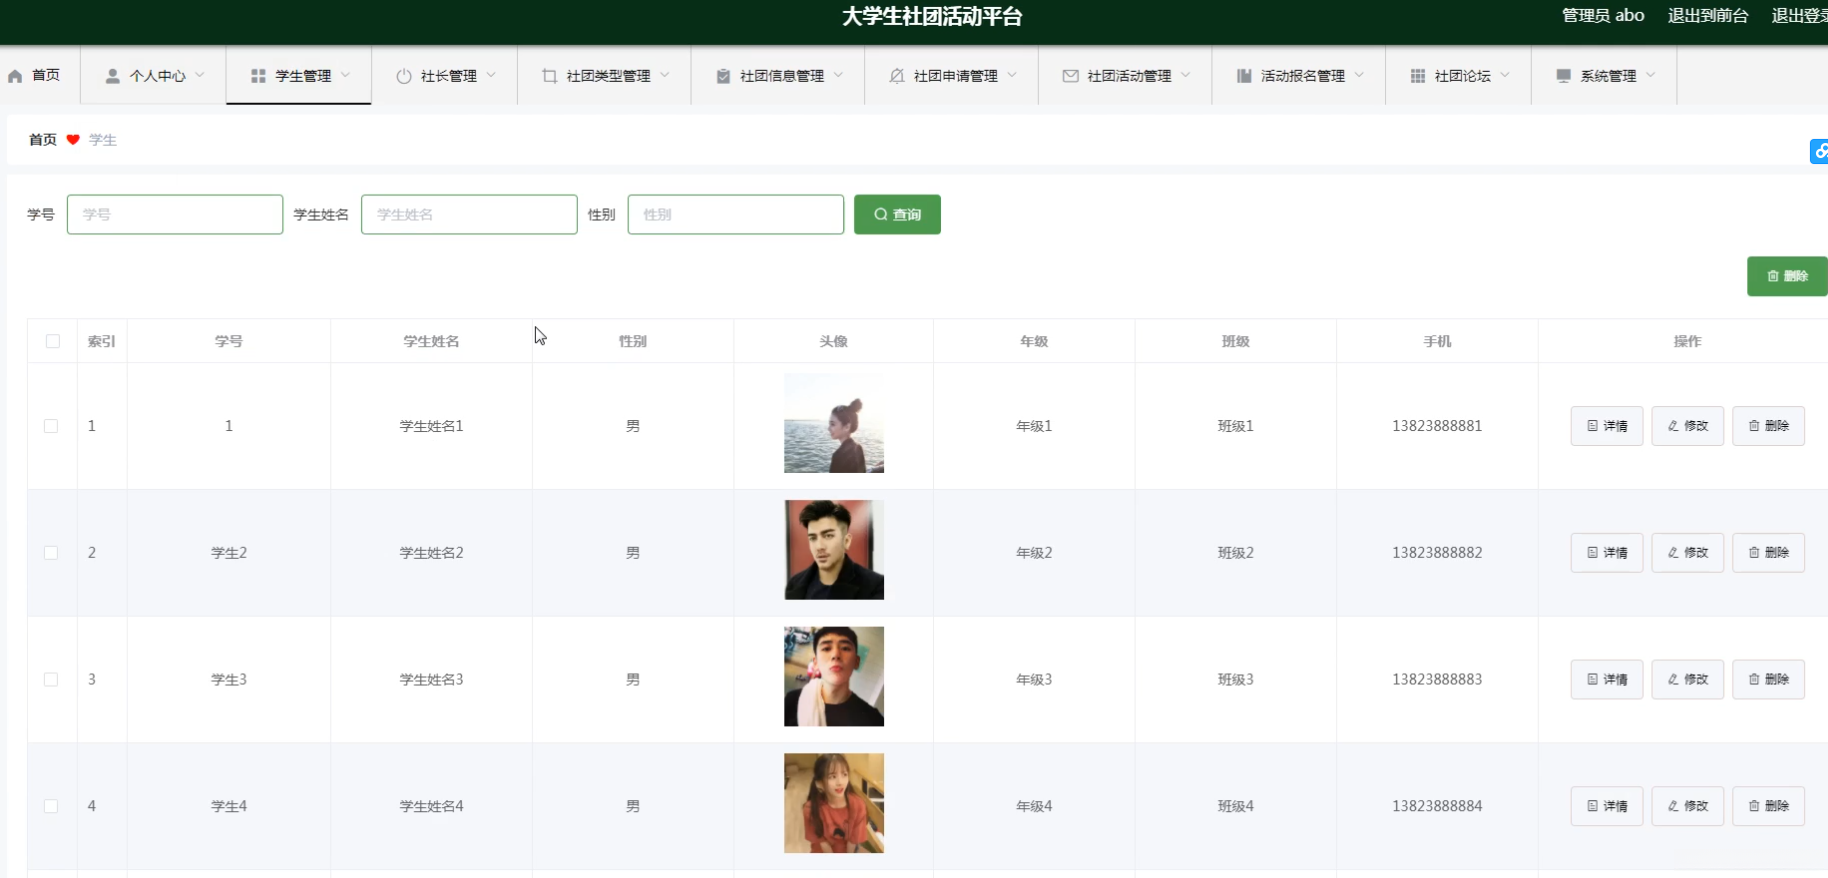Check the box for row 学生姓名4

[51, 806]
